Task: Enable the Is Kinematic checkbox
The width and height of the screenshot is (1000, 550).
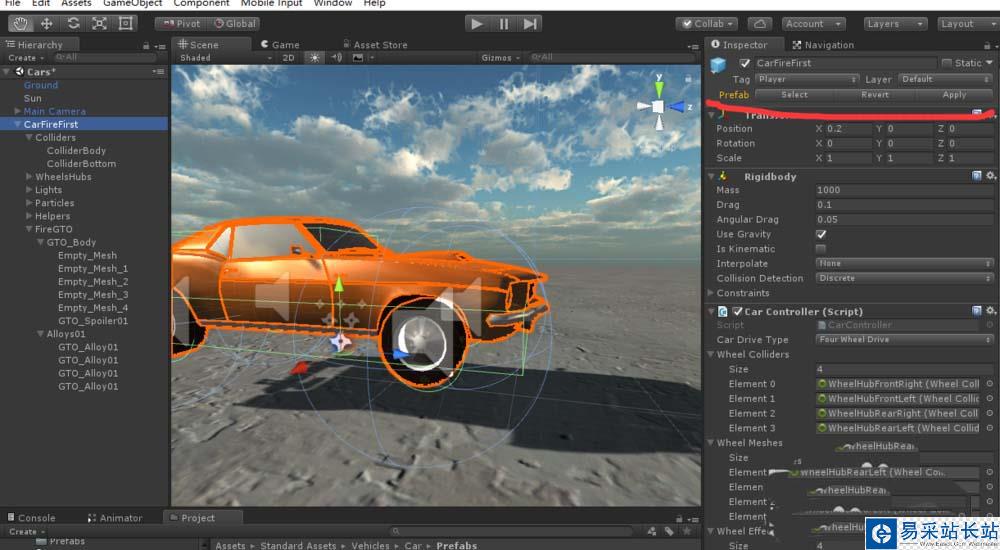Action: tap(821, 249)
